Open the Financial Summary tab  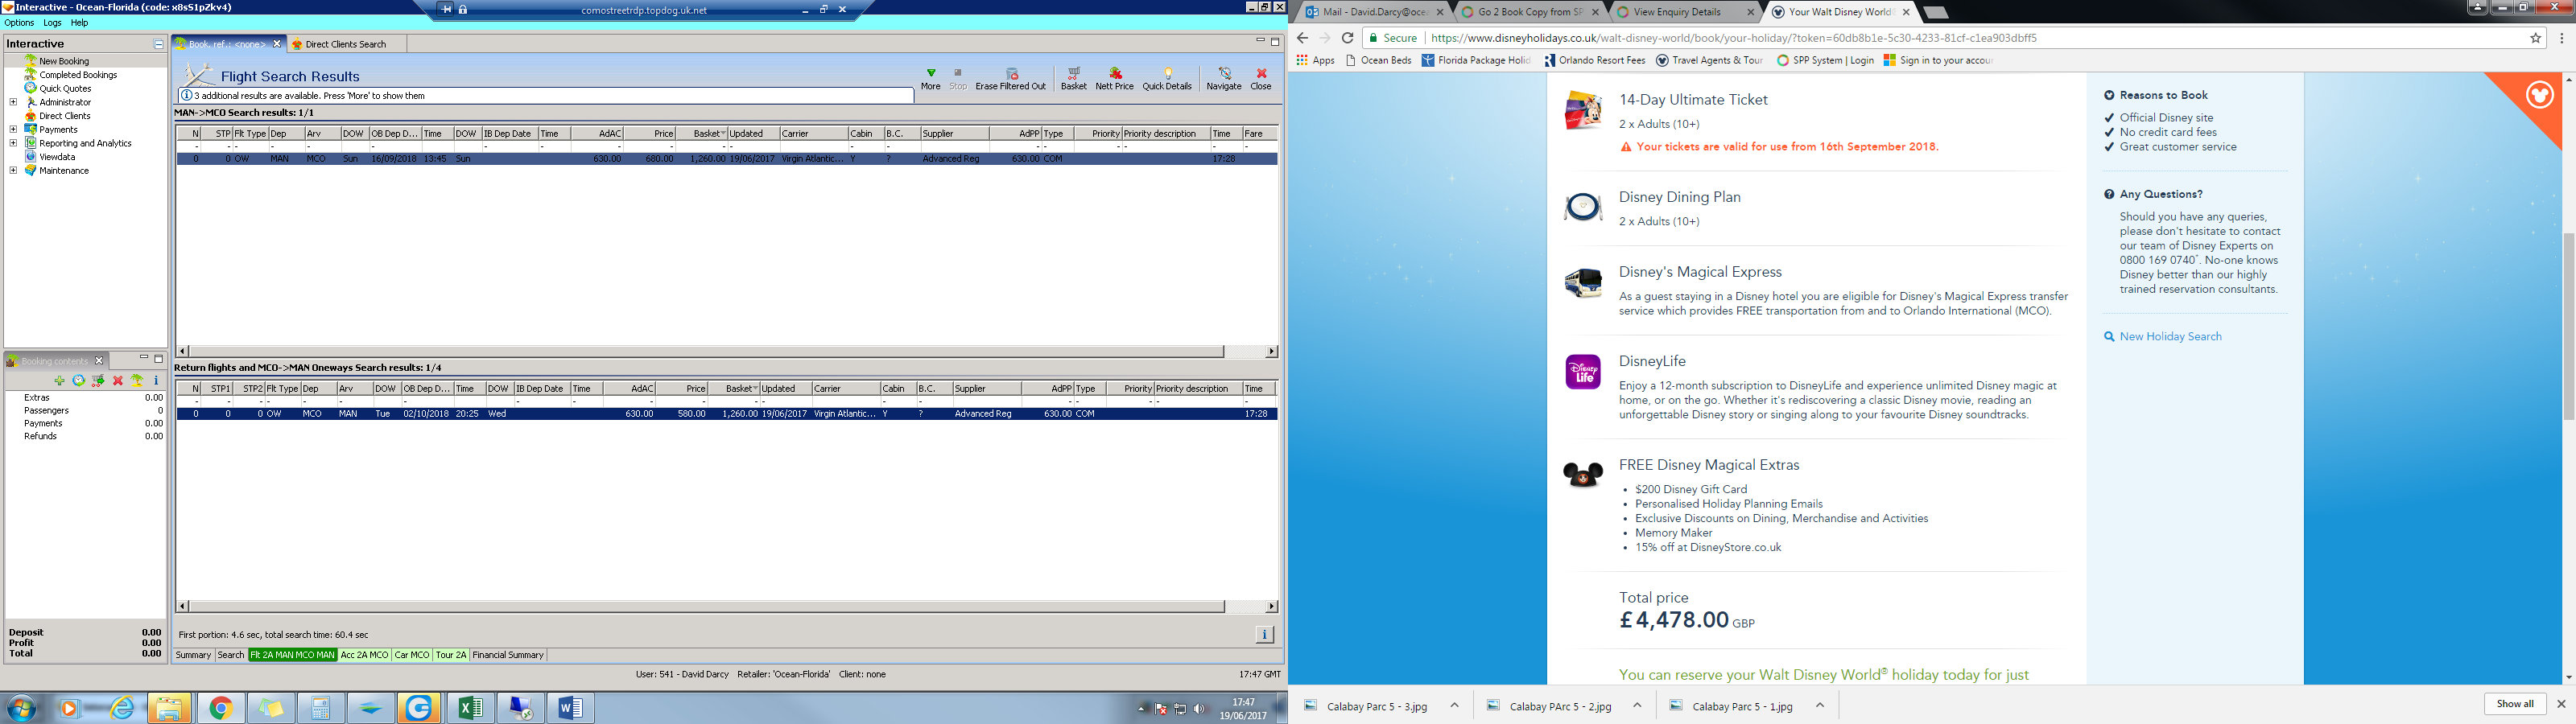point(508,655)
